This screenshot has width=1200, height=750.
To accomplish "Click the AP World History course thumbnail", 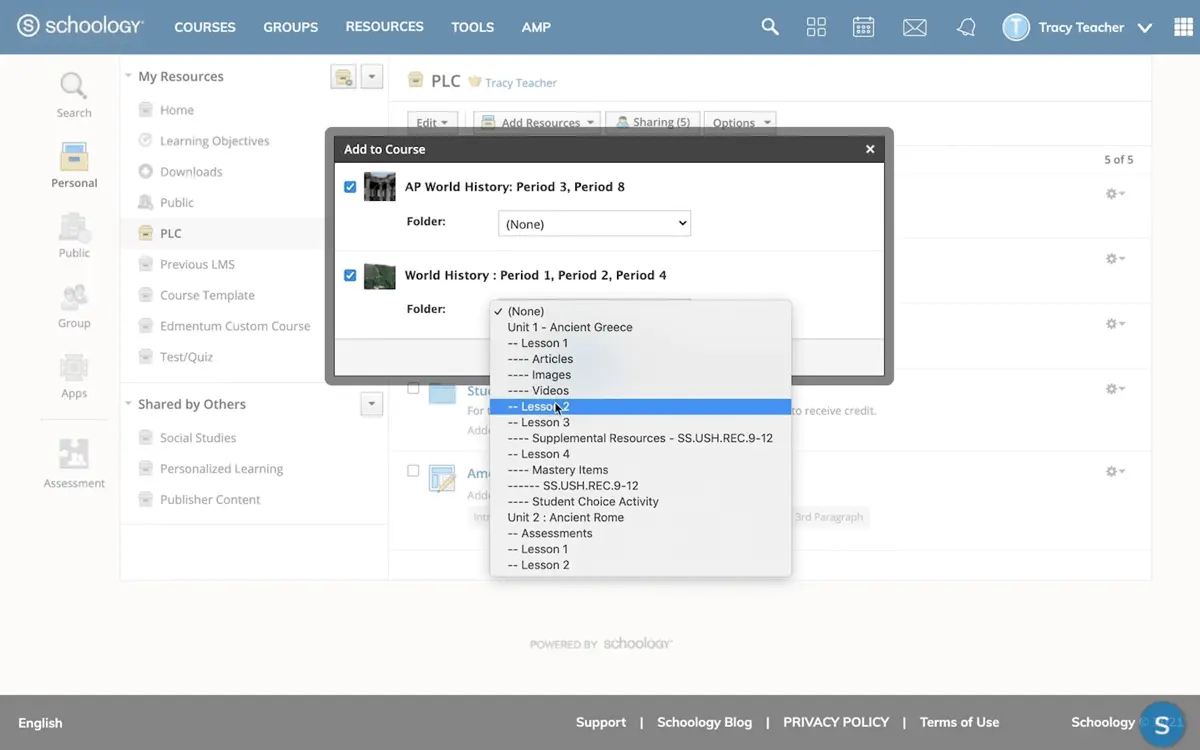I will (380, 187).
